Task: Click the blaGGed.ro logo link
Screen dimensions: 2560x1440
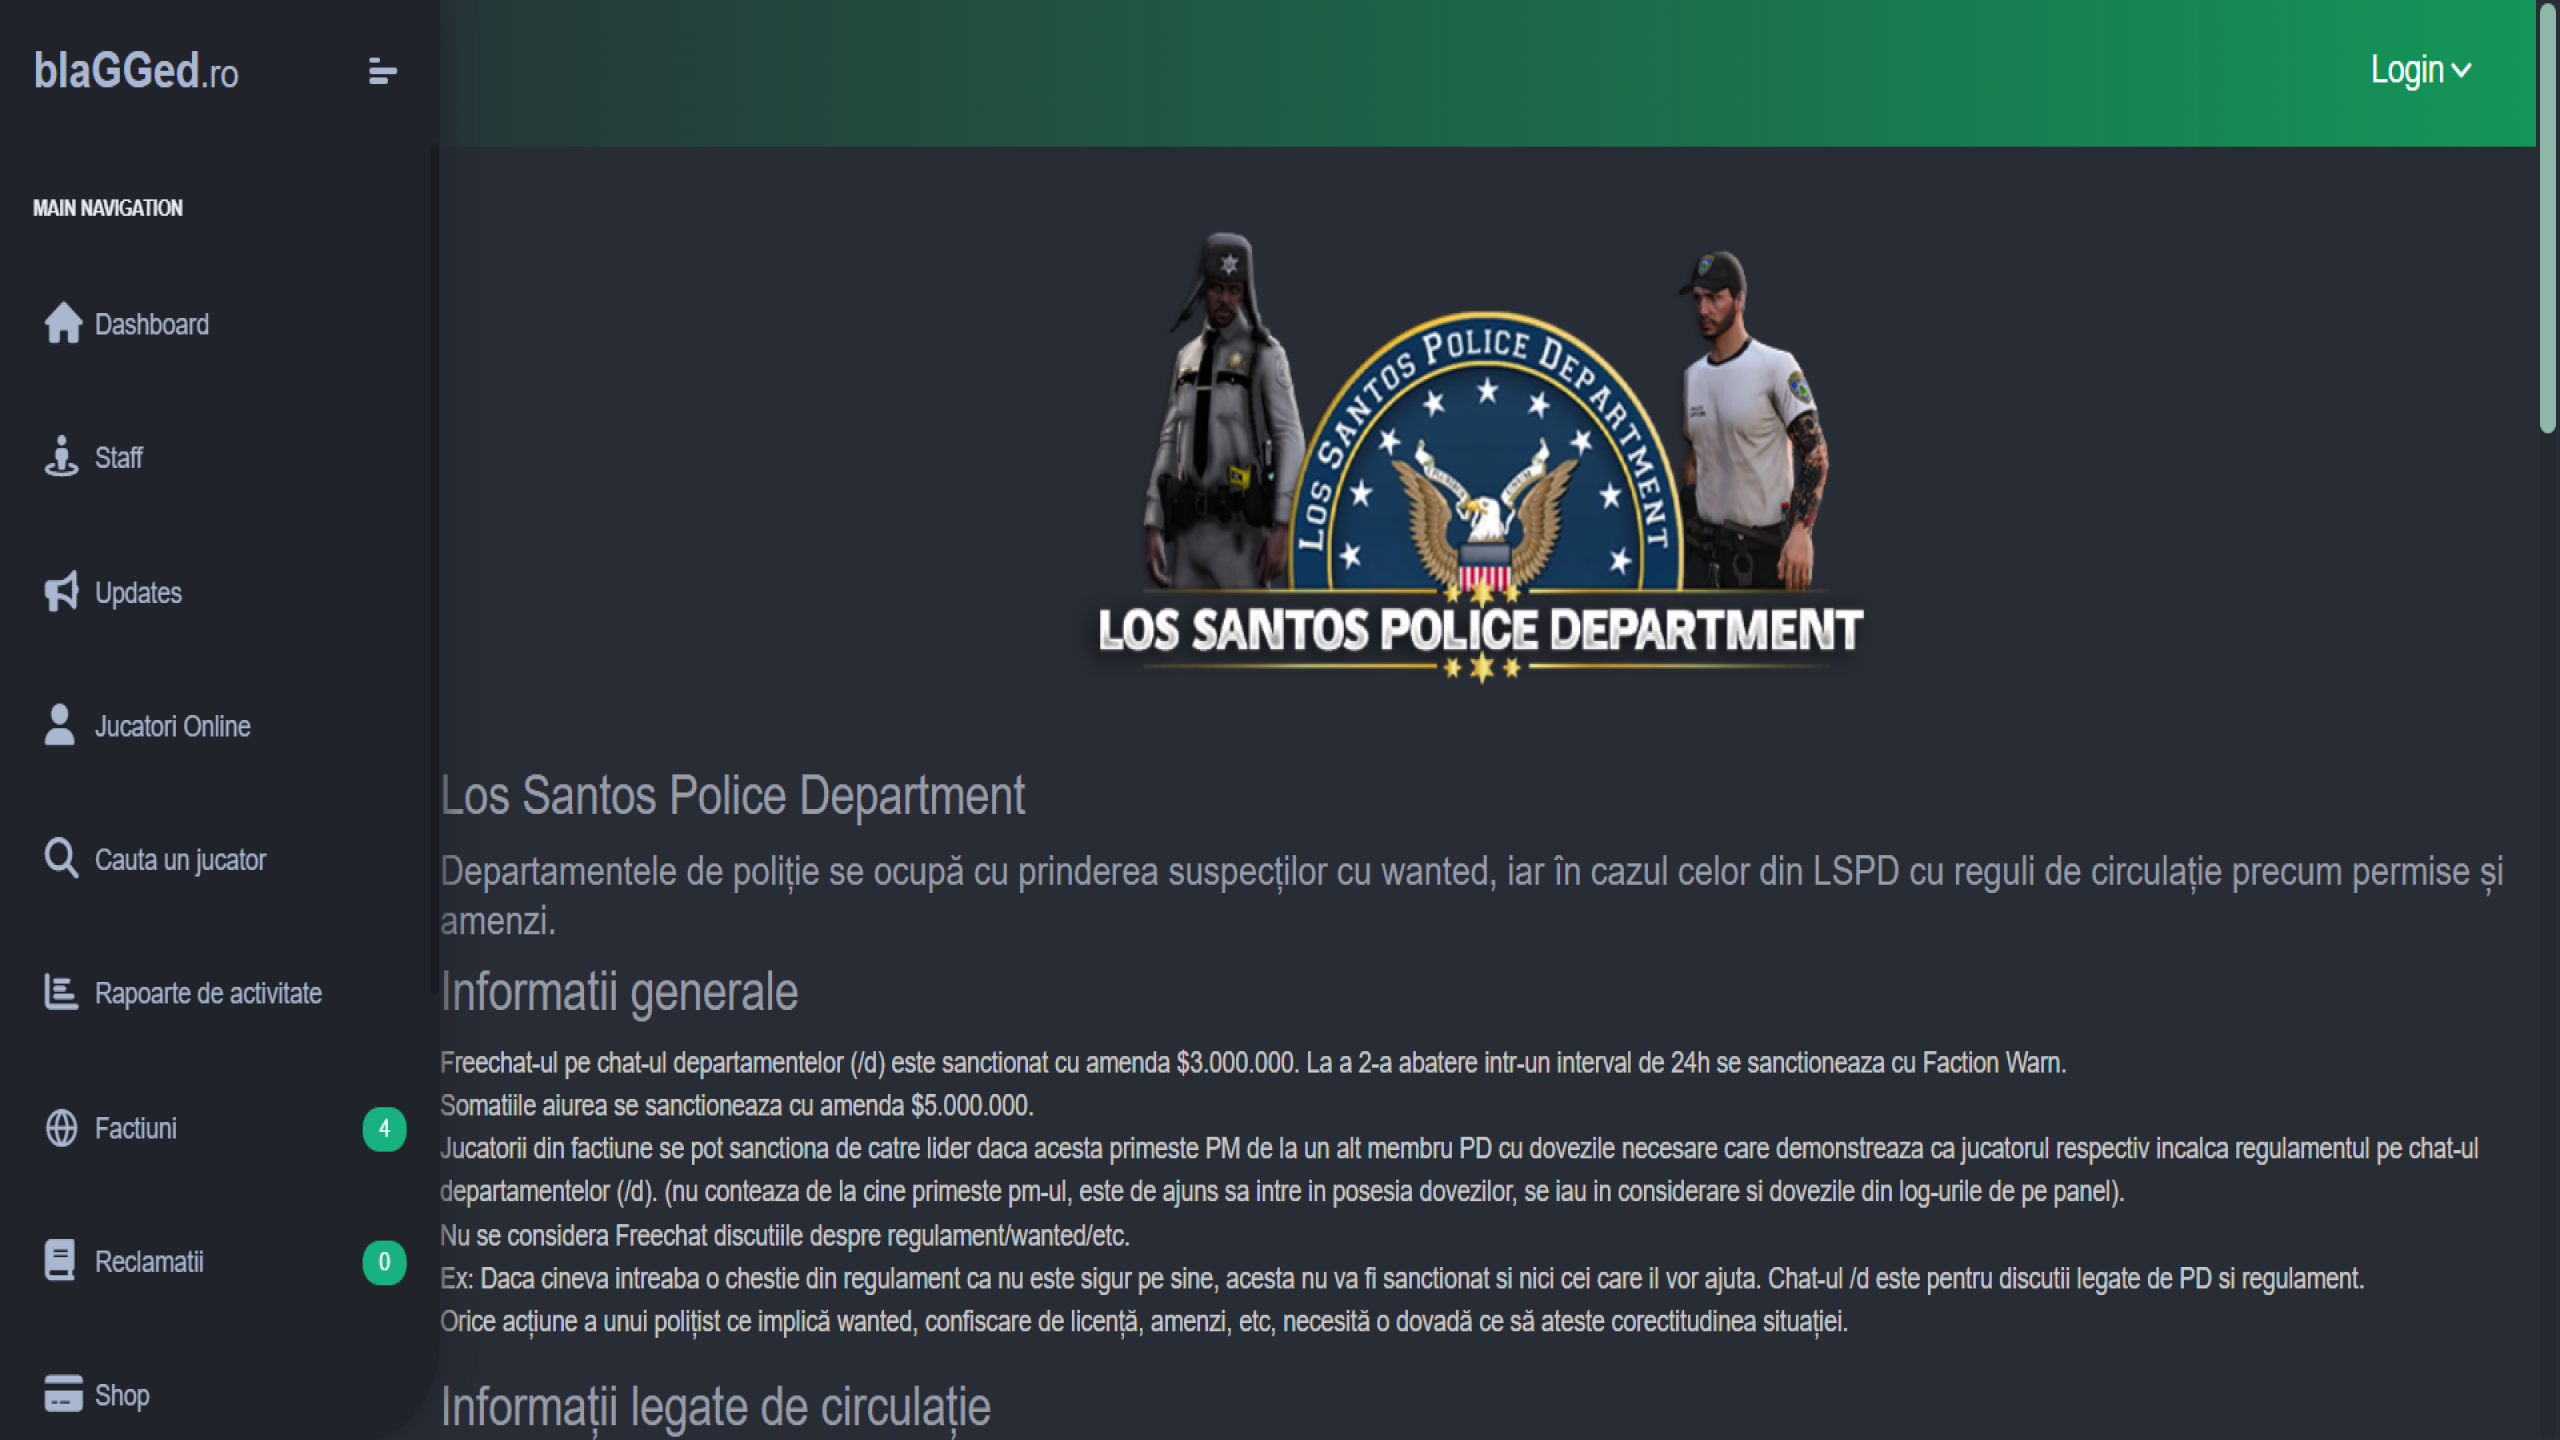Action: (136, 71)
